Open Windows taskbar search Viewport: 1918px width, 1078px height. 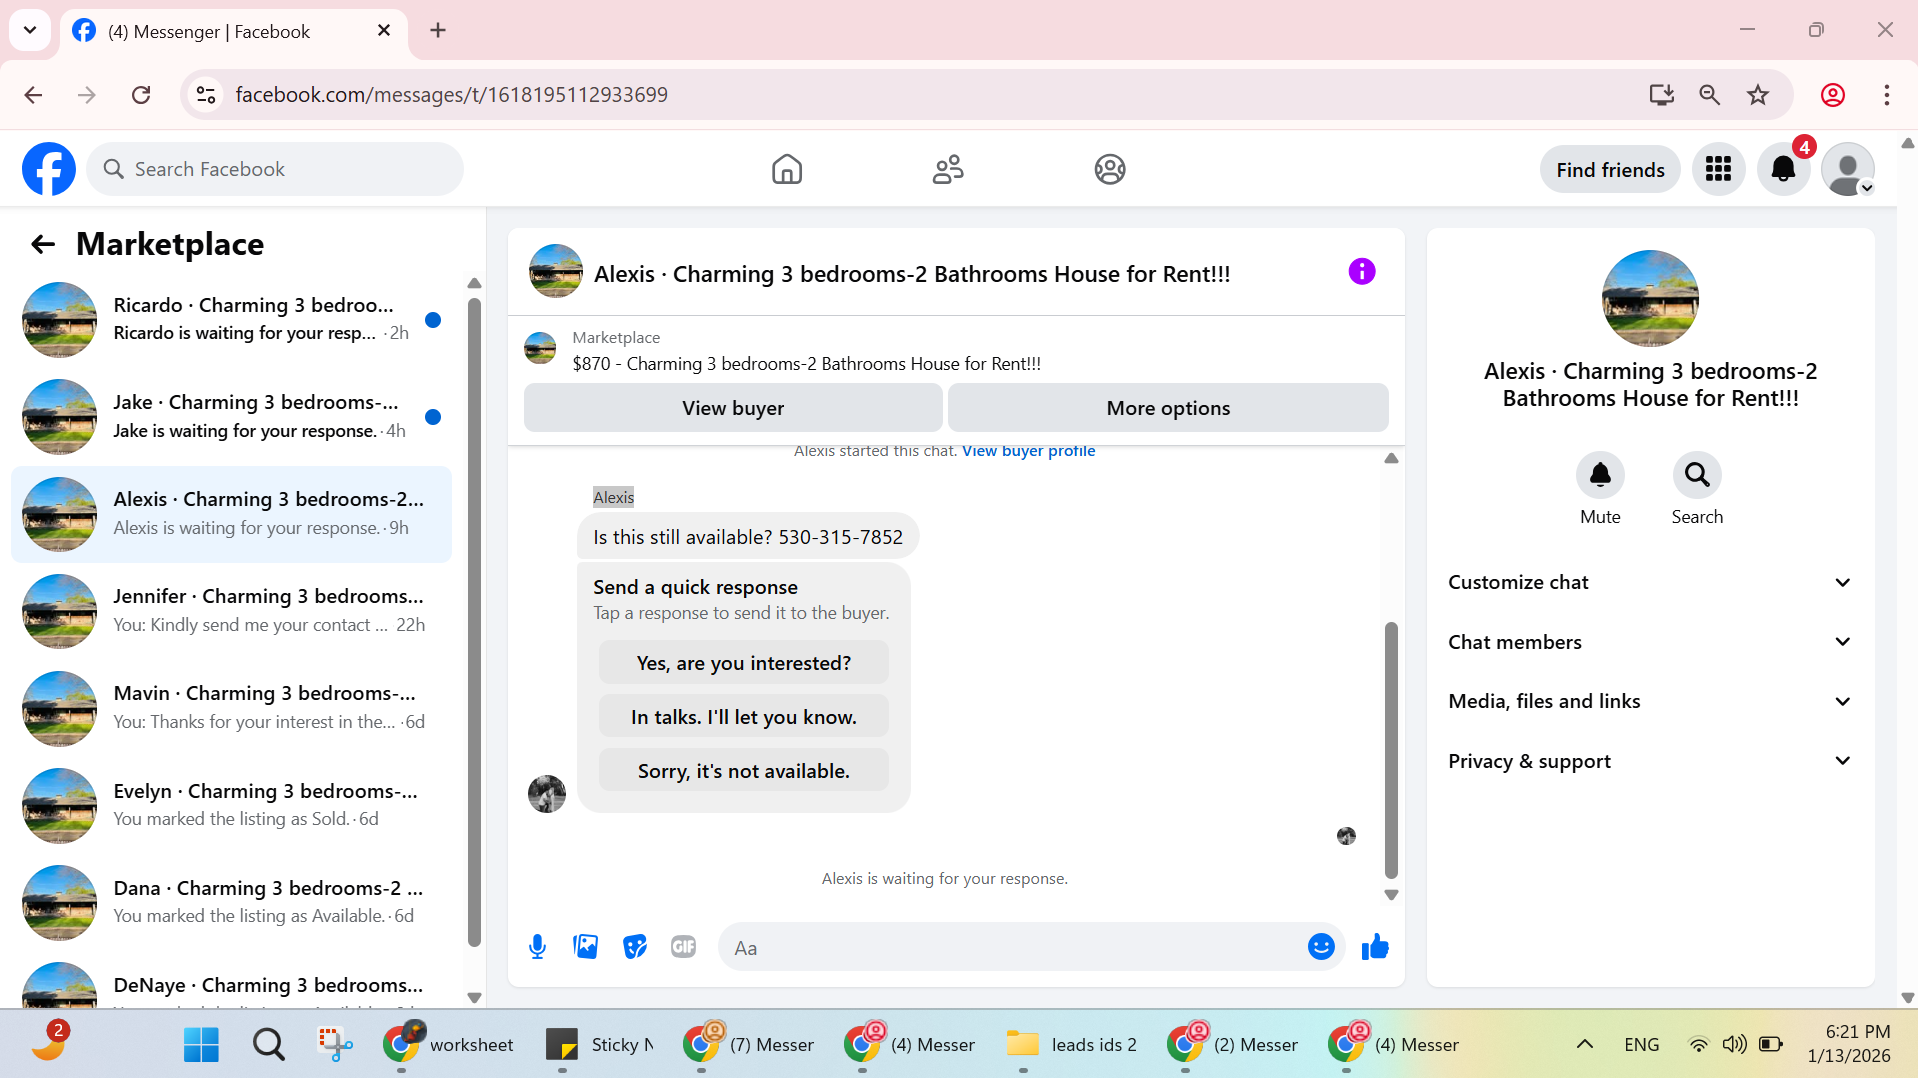click(x=268, y=1044)
